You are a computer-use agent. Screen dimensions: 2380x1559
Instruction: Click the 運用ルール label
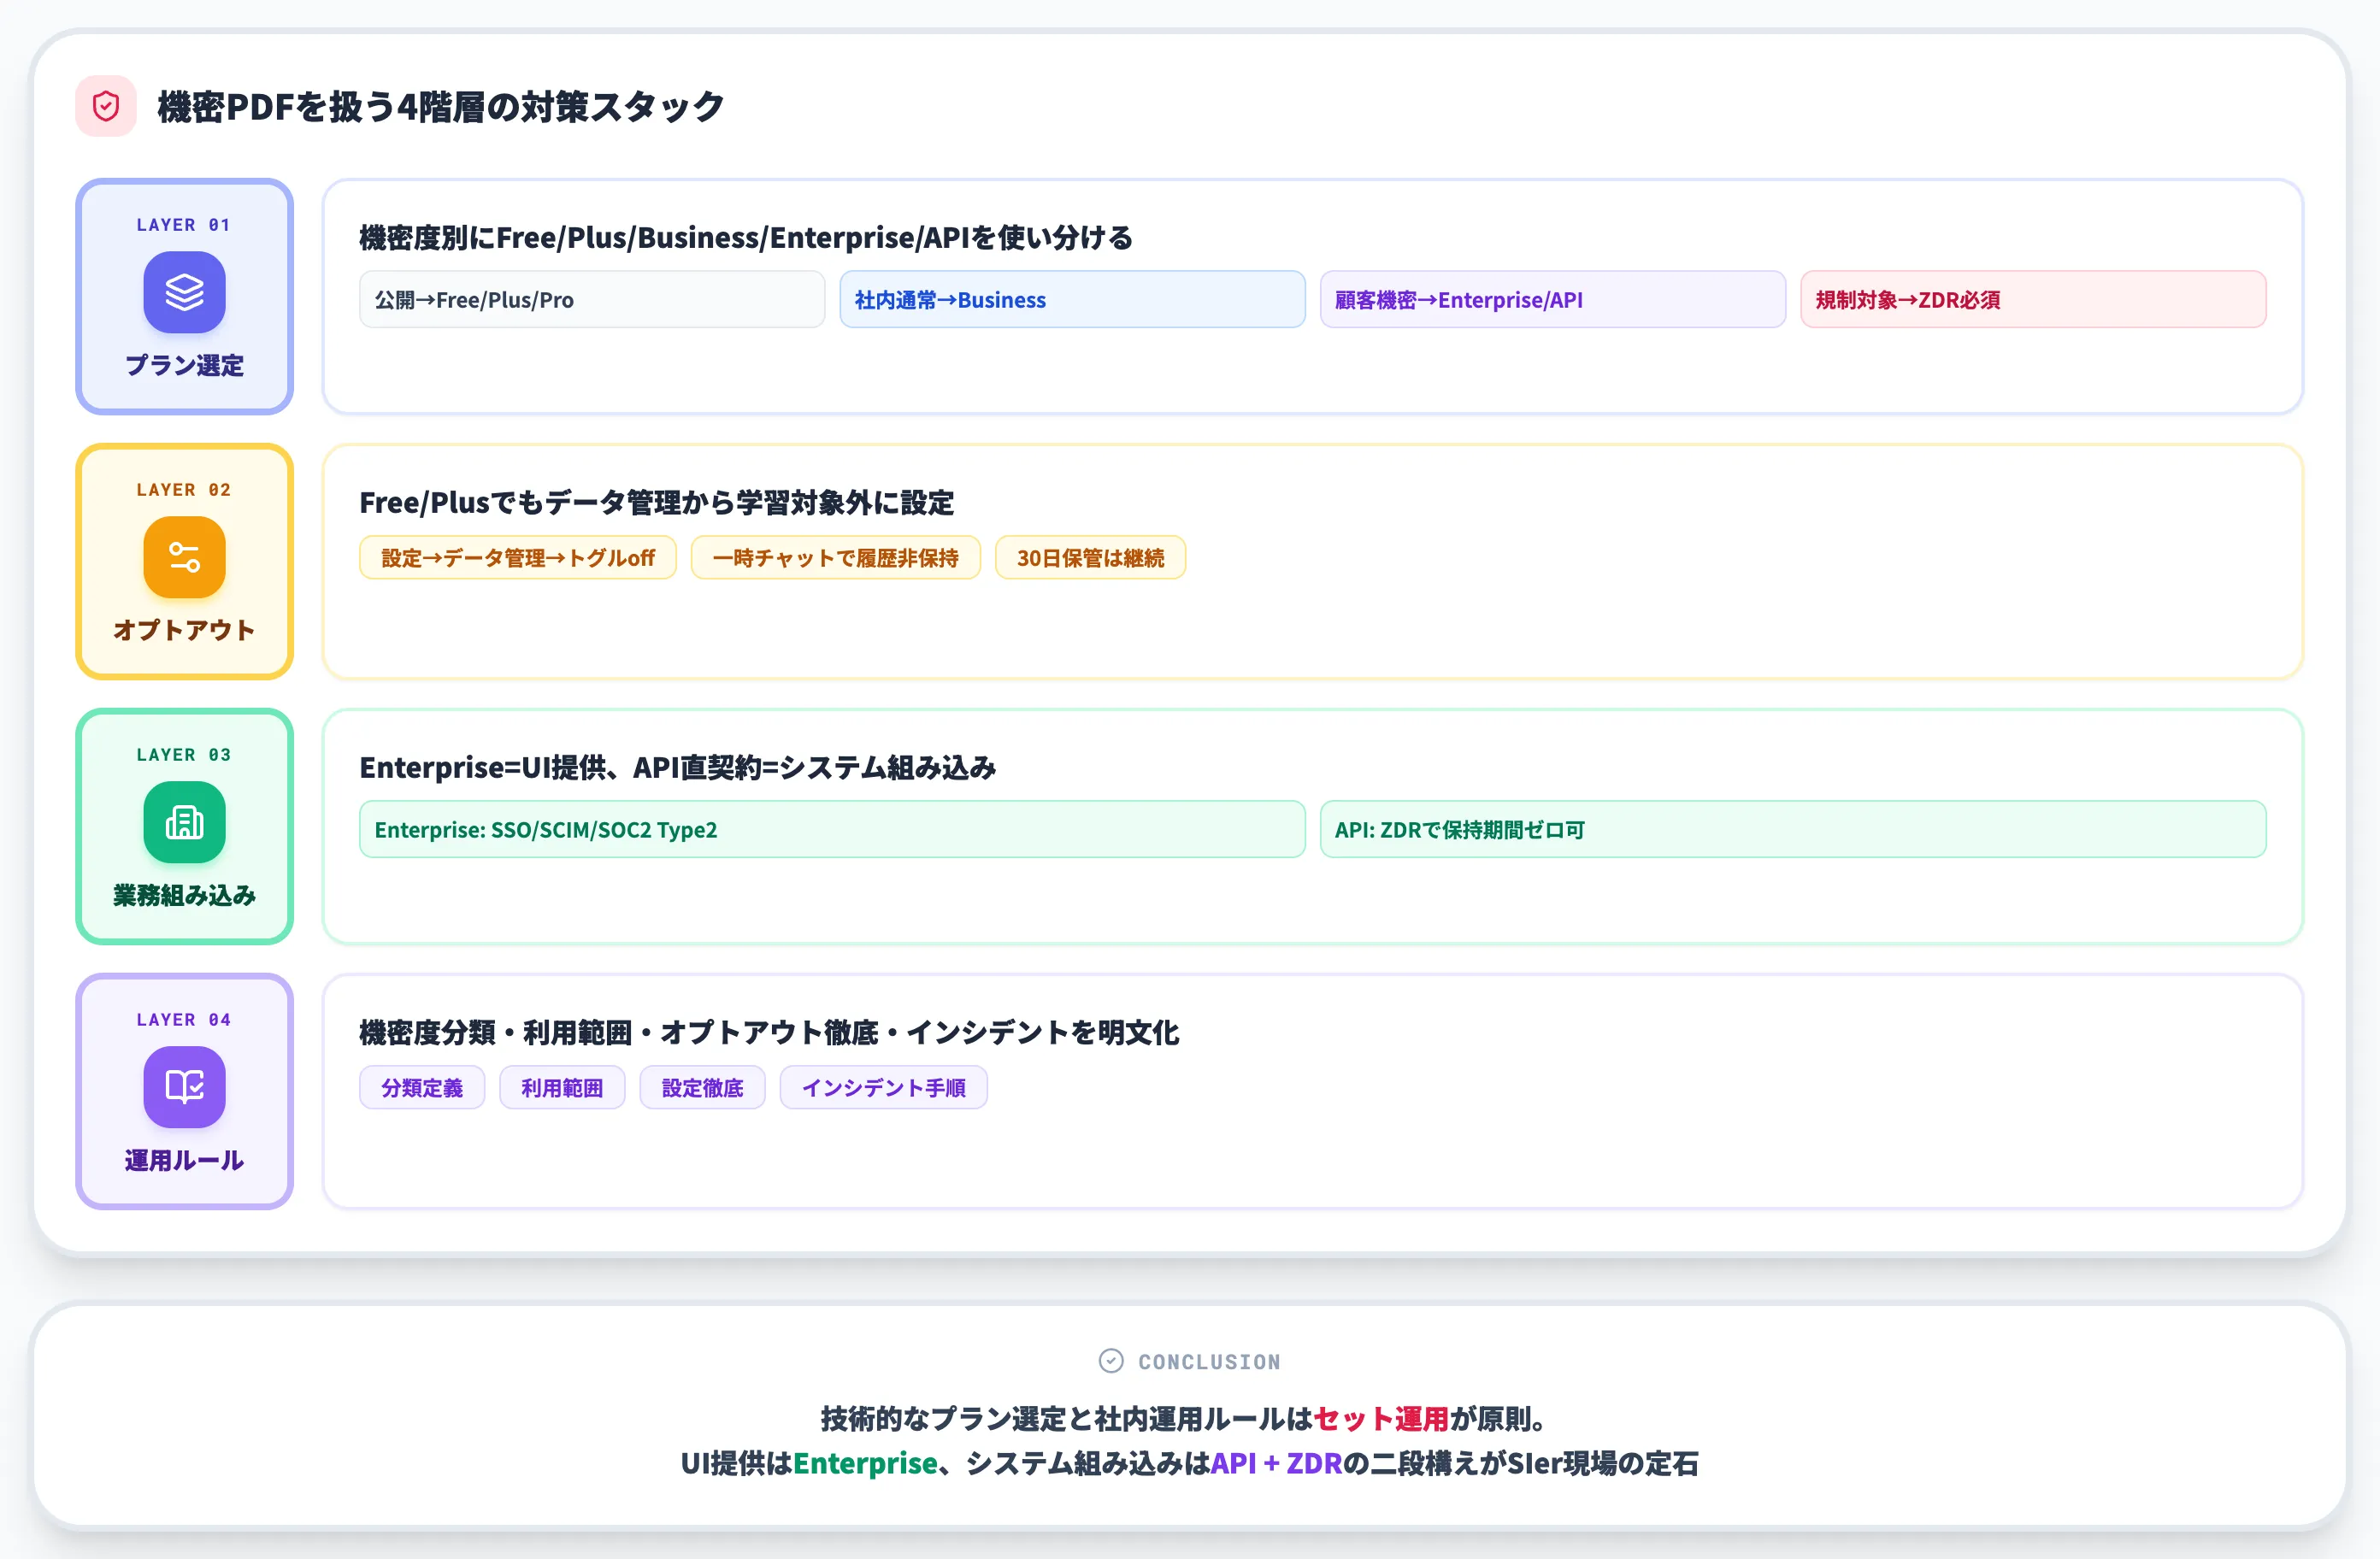coord(184,1160)
